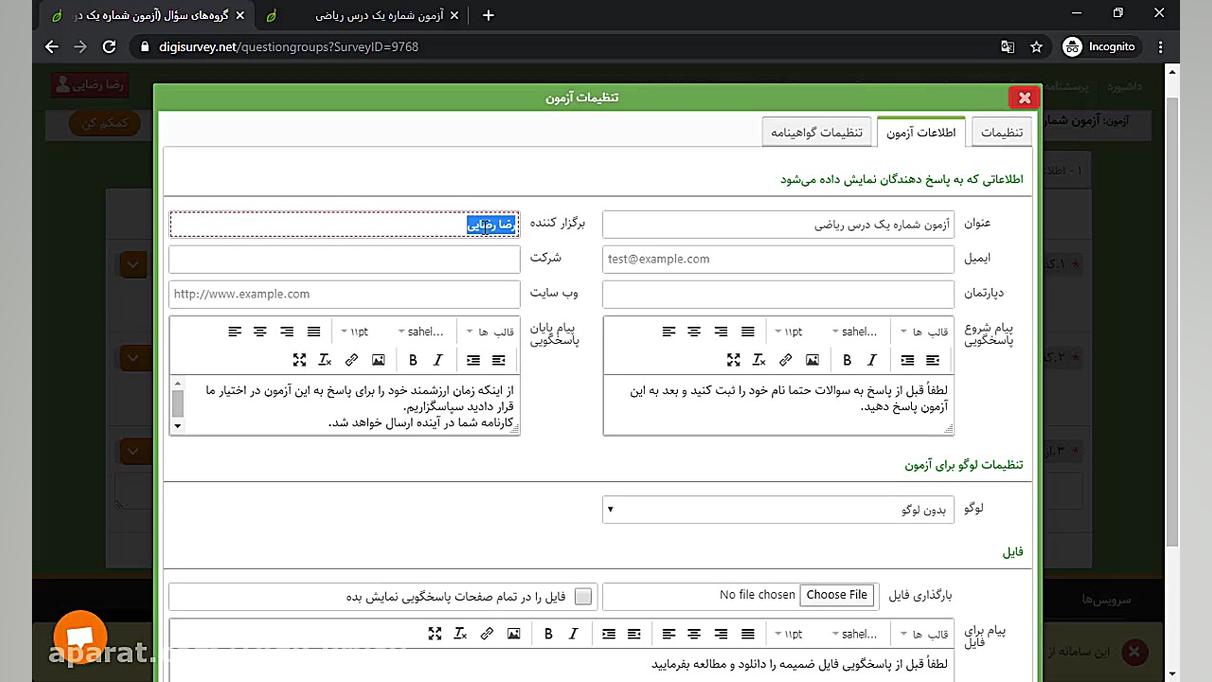Italicize text in file message editor

(x=573, y=634)
